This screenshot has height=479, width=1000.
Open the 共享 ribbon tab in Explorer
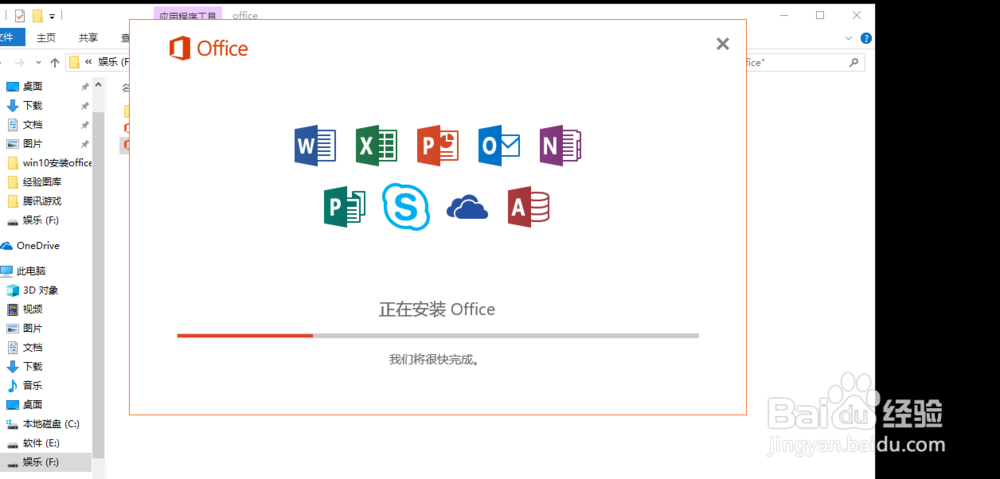click(x=88, y=38)
